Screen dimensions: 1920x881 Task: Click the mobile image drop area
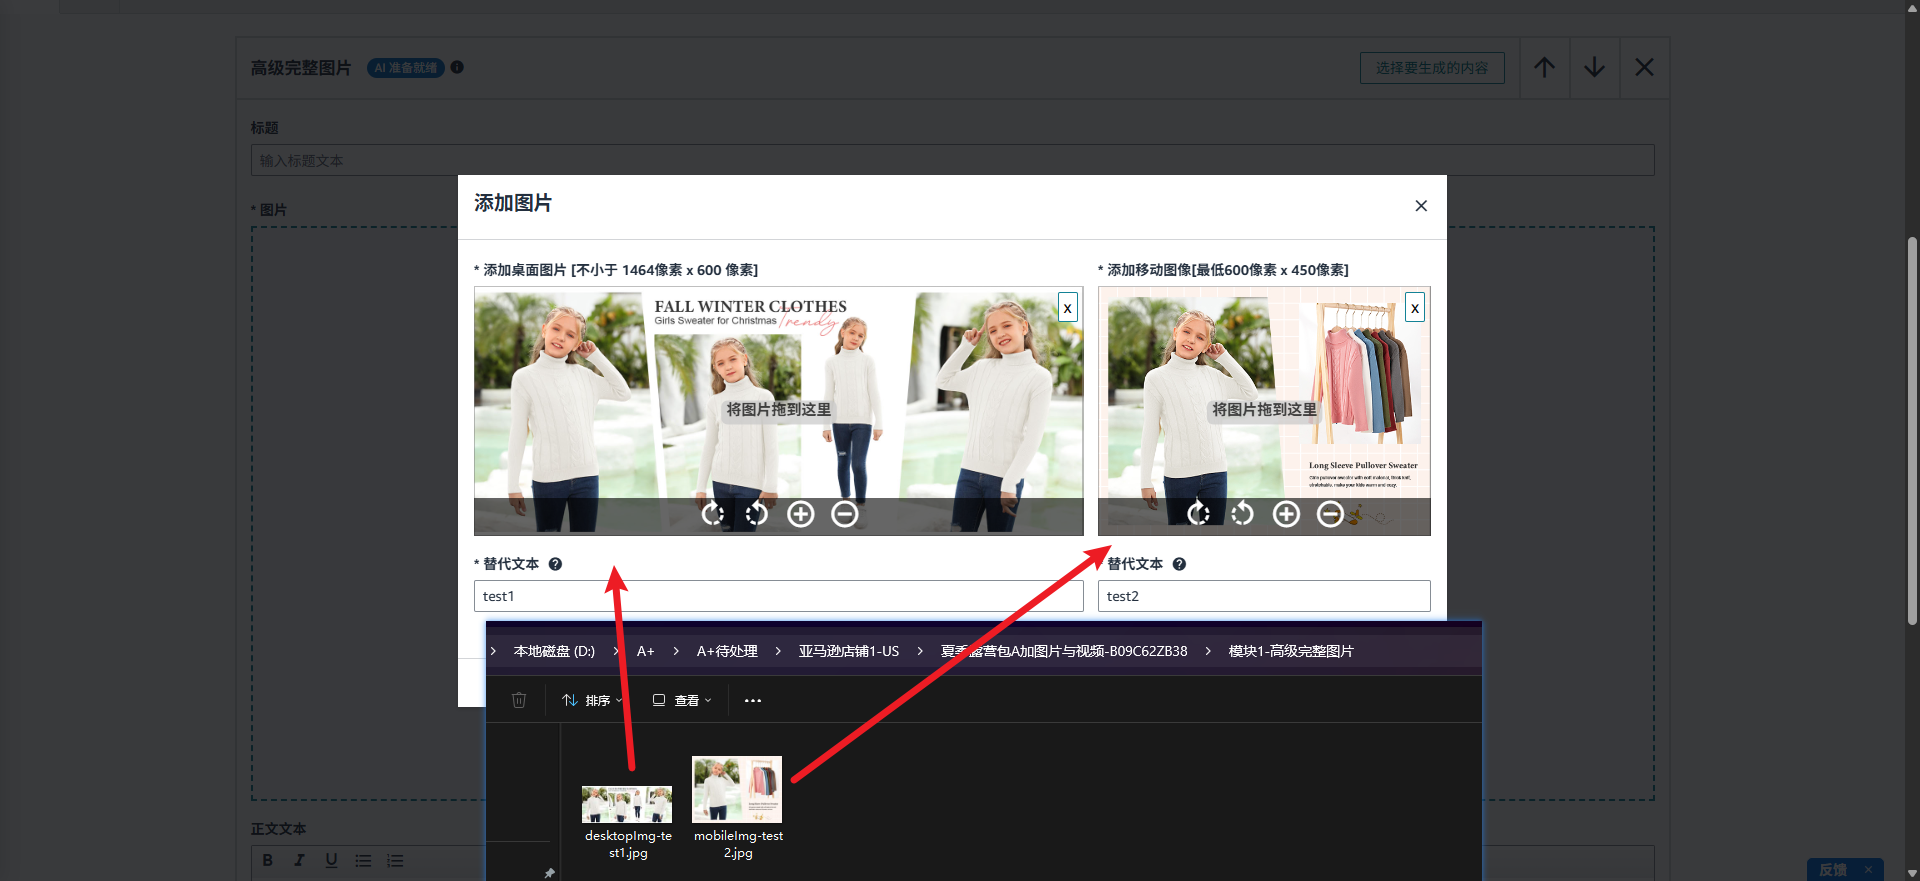[1264, 410]
